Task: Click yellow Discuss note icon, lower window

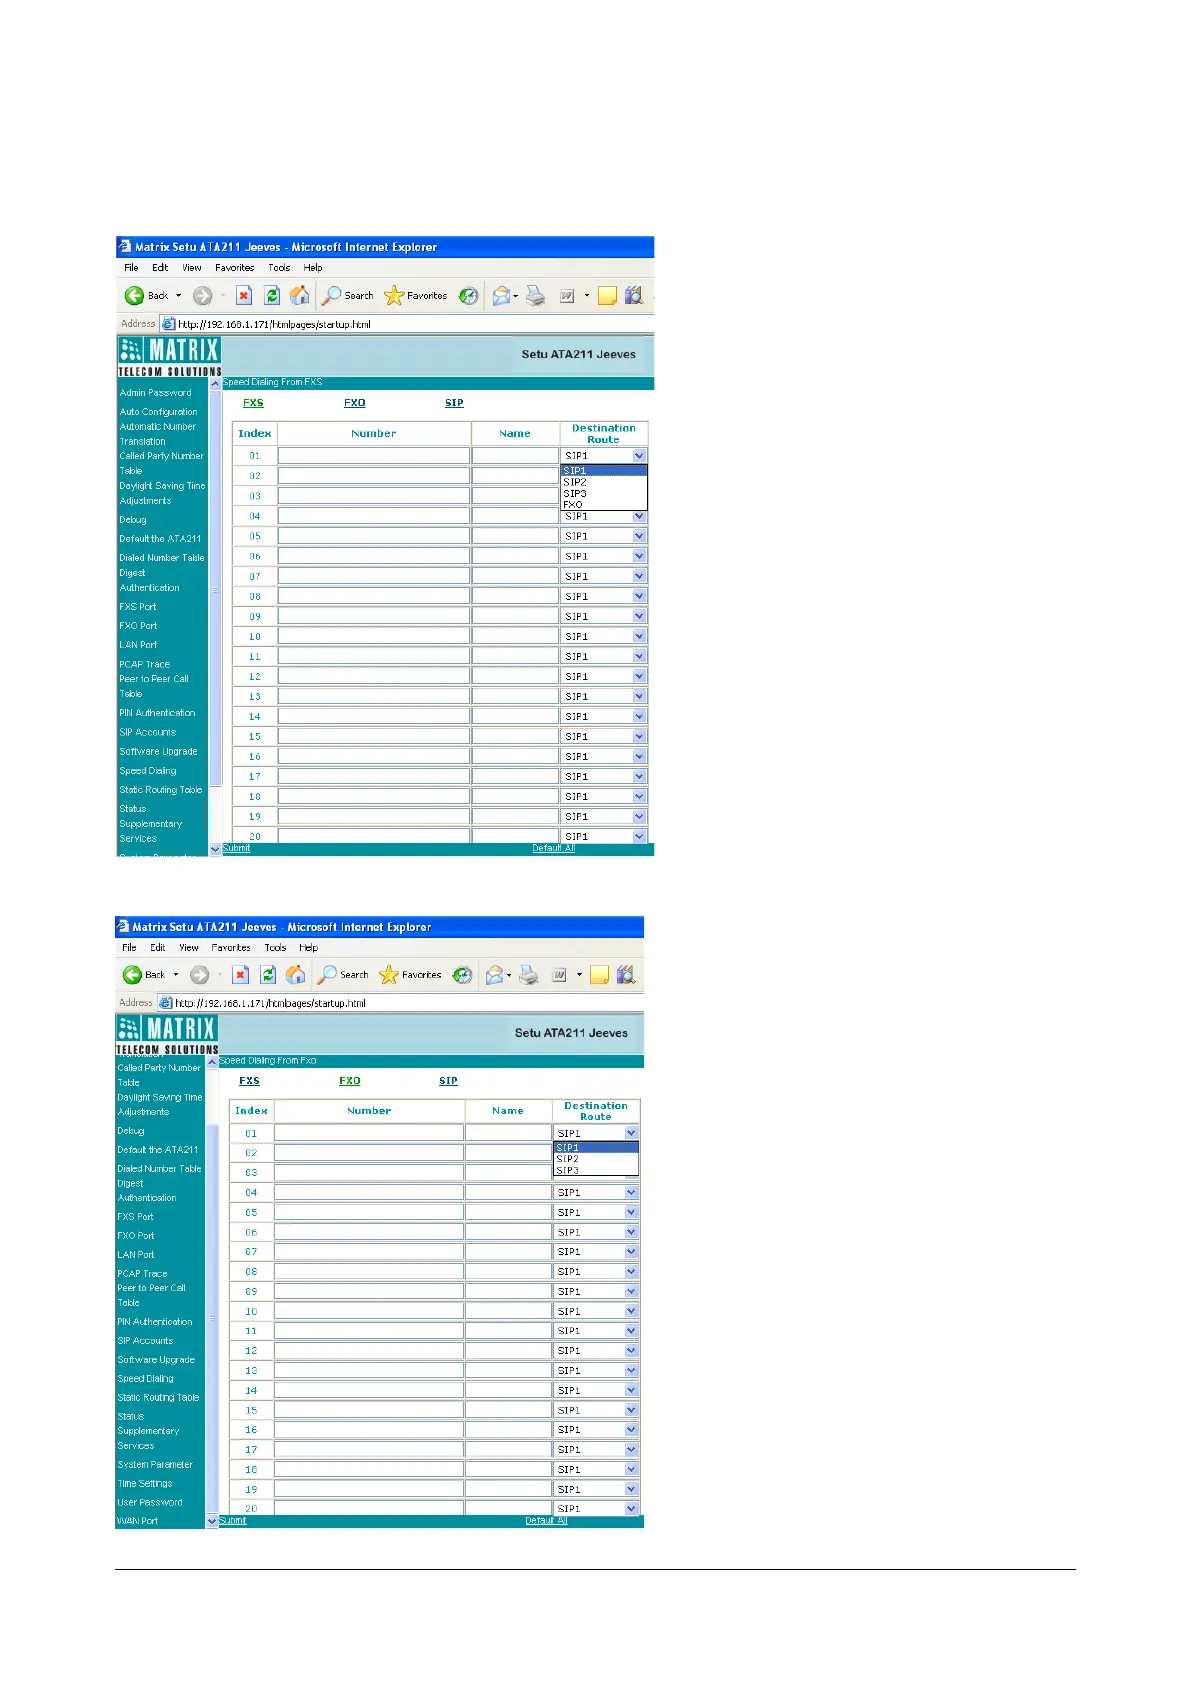Action: [x=599, y=975]
